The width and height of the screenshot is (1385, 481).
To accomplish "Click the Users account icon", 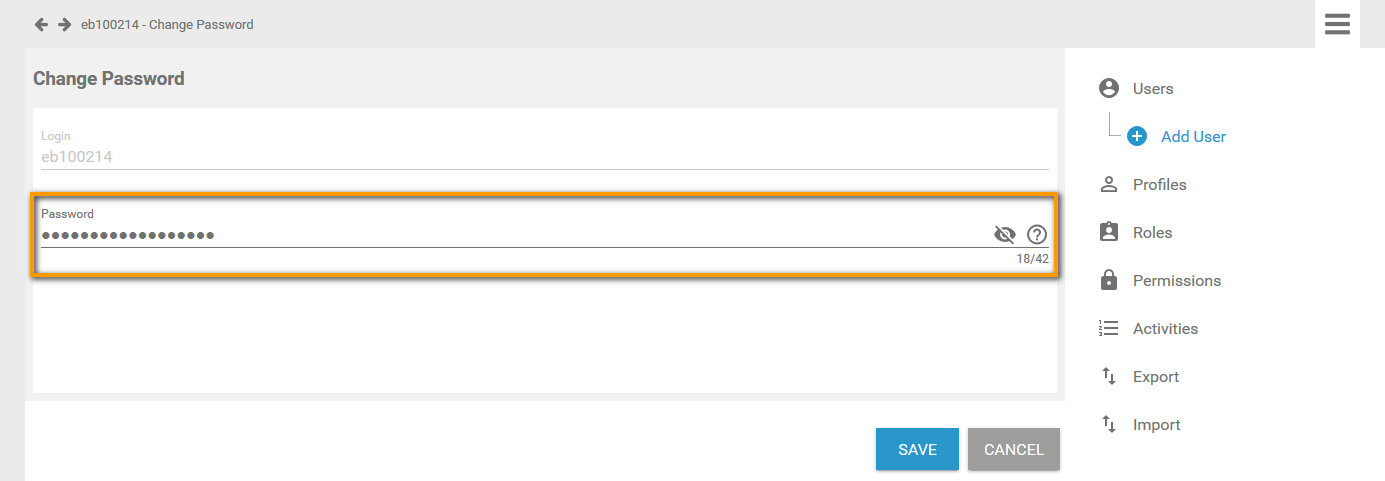I will [x=1108, y=88].
